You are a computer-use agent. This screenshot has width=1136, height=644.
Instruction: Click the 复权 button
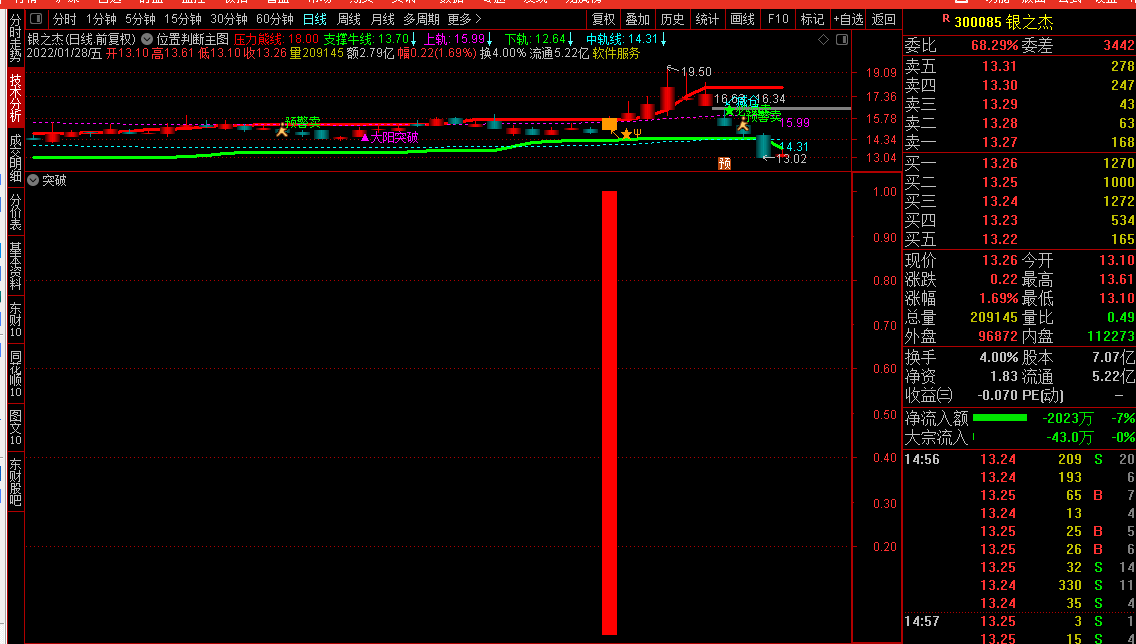(x=603, y=20)
